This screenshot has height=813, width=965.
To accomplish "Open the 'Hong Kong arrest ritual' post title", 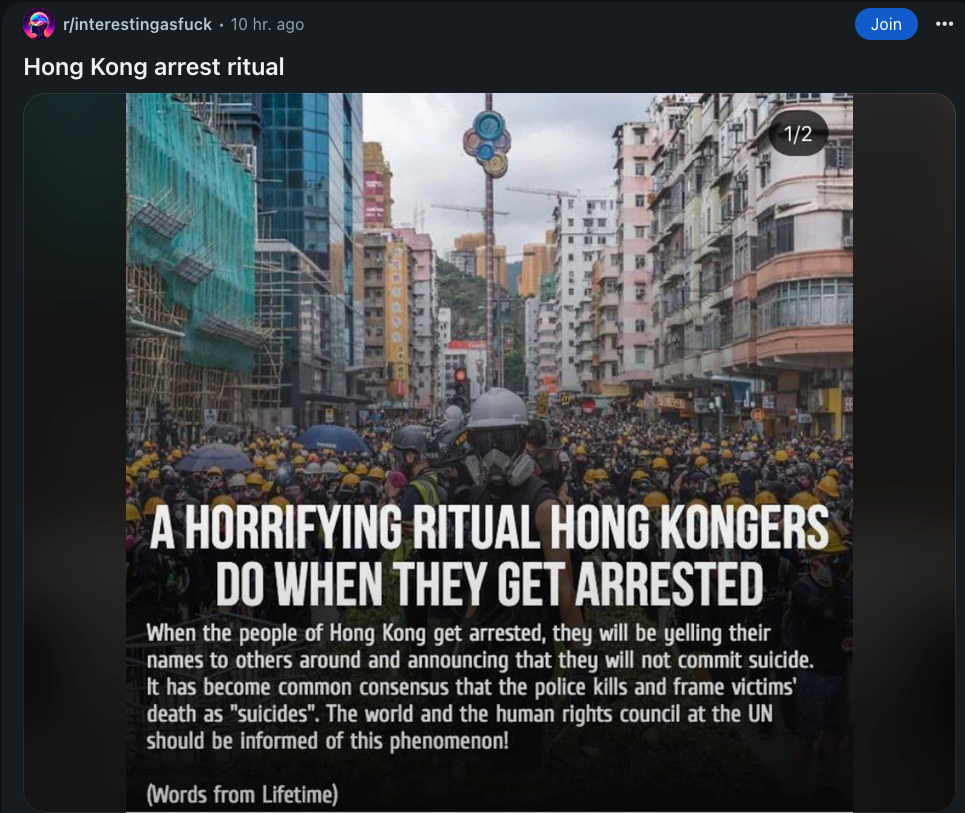I will [154, 66].
